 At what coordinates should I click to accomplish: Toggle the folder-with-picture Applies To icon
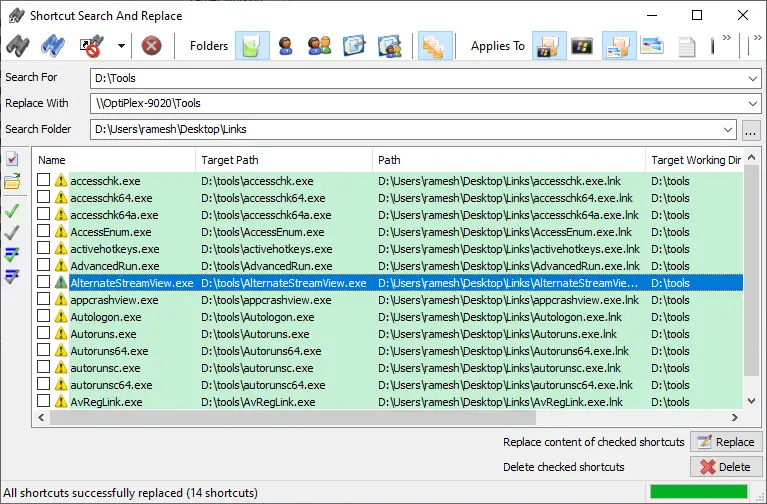click(619, 46)
